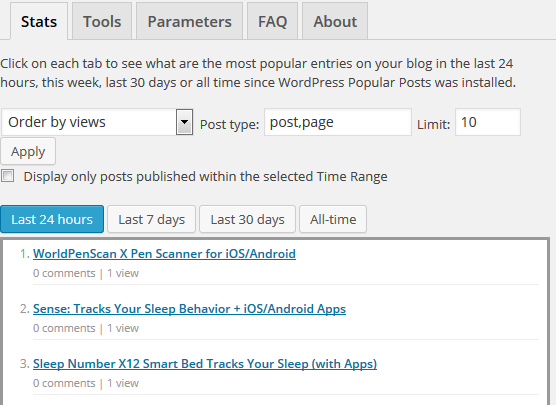Image resolution: width=556 pixels, height=405 pixels.
Task: Open Sleep Number X12 Smart Bed link
Action: click(205, 364)
